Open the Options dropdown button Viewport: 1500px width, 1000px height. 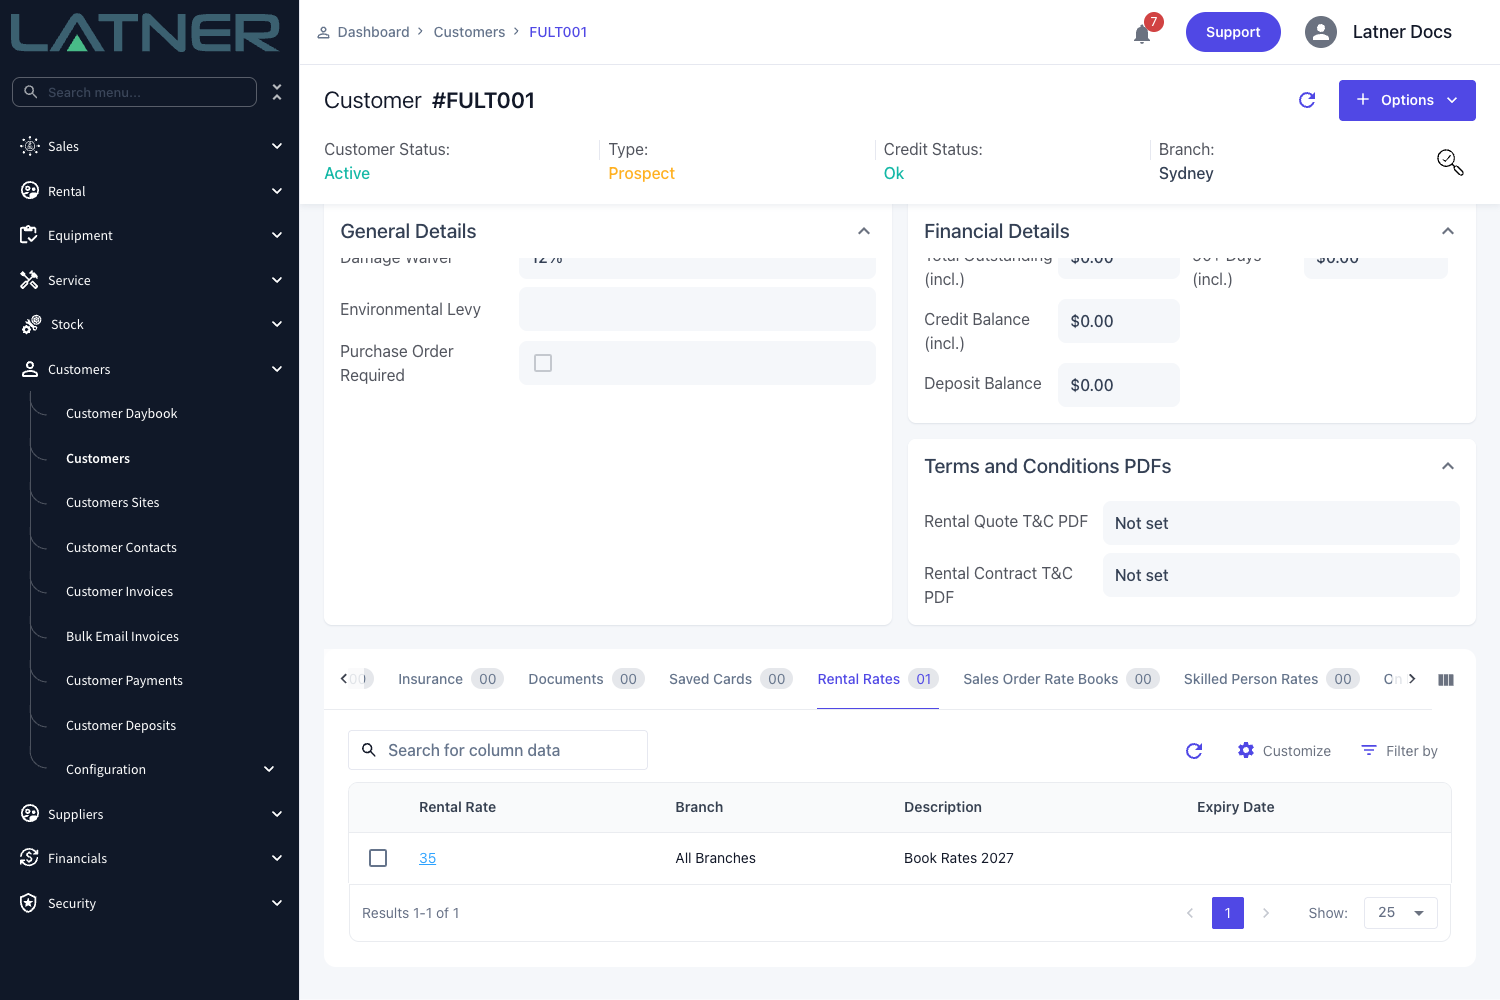coord(1407,100)
